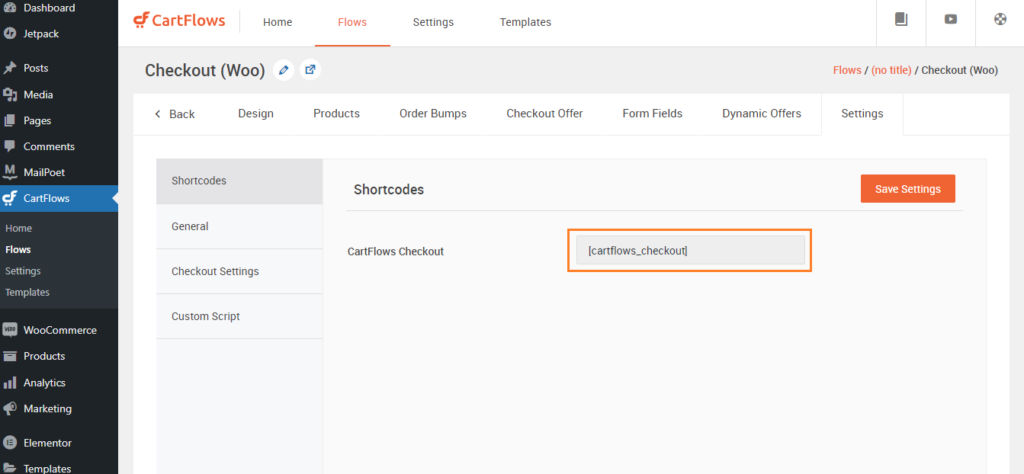
Task: Select Checkout Settings in side menu
Action: [239, 272]
